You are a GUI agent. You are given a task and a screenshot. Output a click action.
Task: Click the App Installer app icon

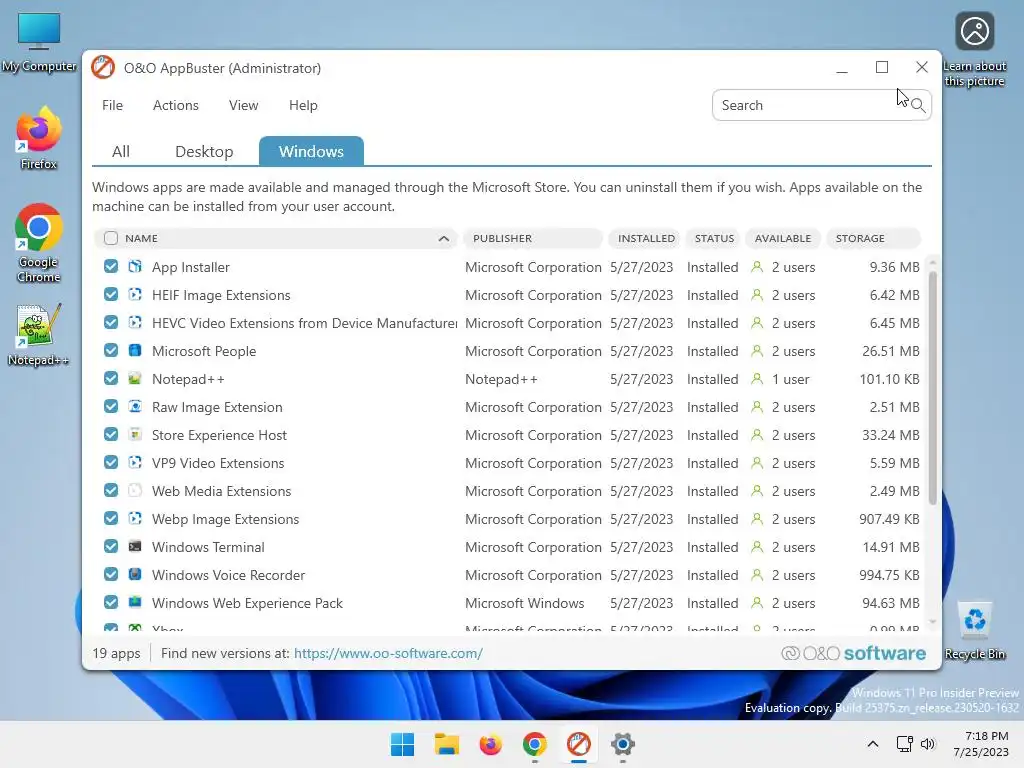(x=135, y=266)
